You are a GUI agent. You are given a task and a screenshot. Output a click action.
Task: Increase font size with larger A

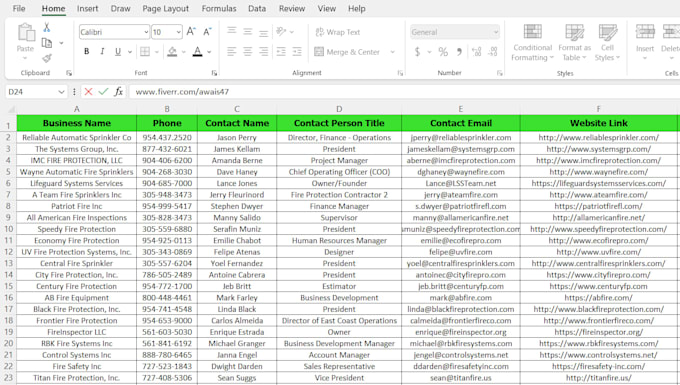[x=191, y=32]
